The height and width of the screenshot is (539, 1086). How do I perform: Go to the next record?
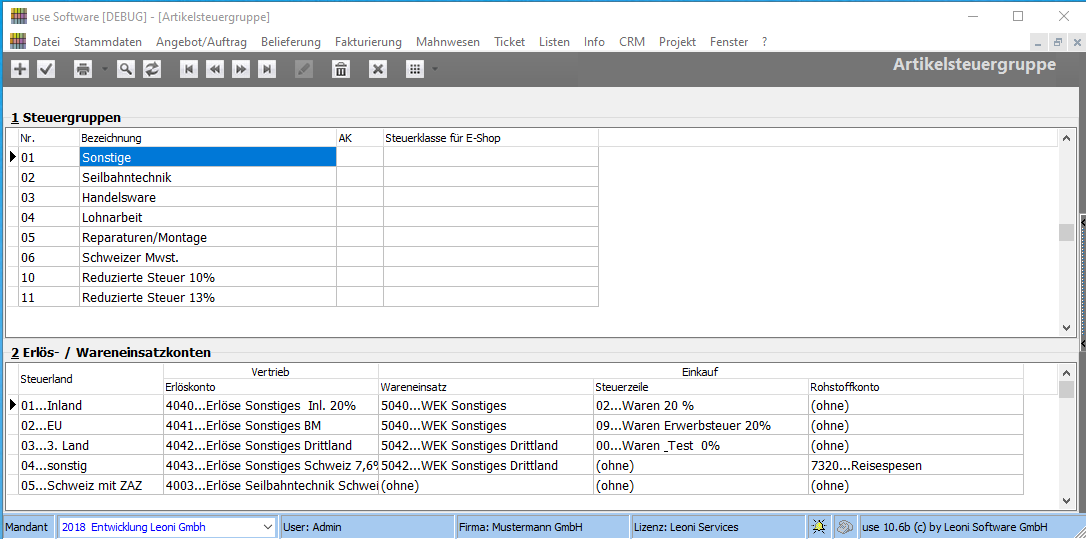pyautogui.click(x=240, y=69)
